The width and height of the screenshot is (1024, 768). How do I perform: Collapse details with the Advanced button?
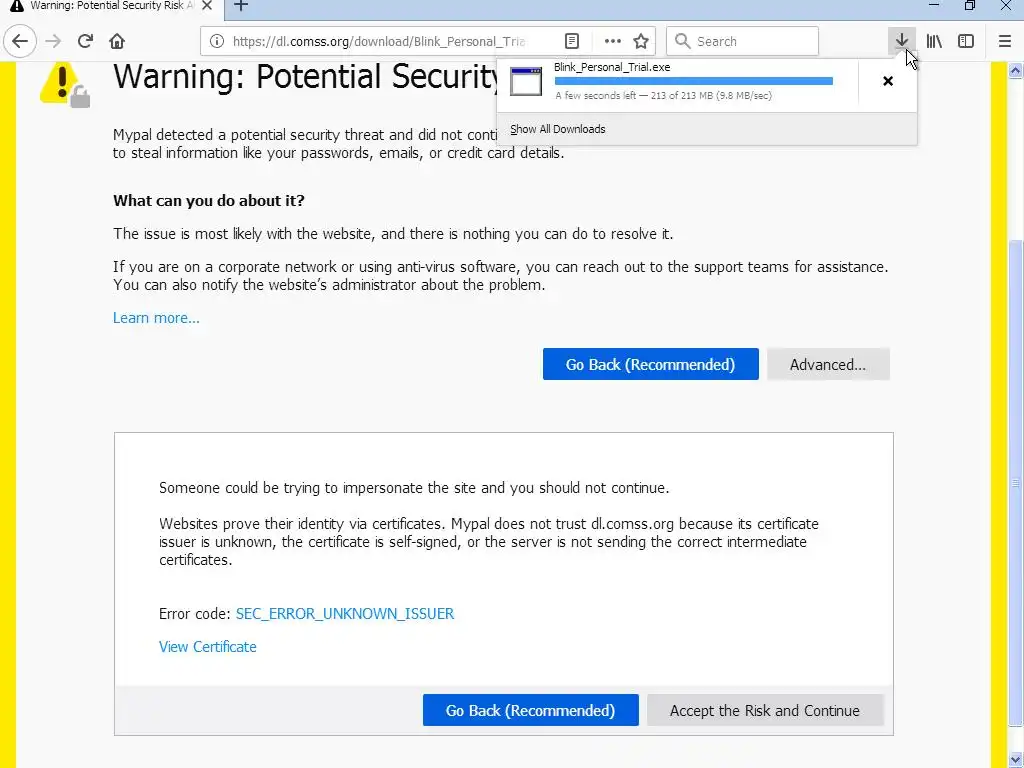tap(827, 364)
